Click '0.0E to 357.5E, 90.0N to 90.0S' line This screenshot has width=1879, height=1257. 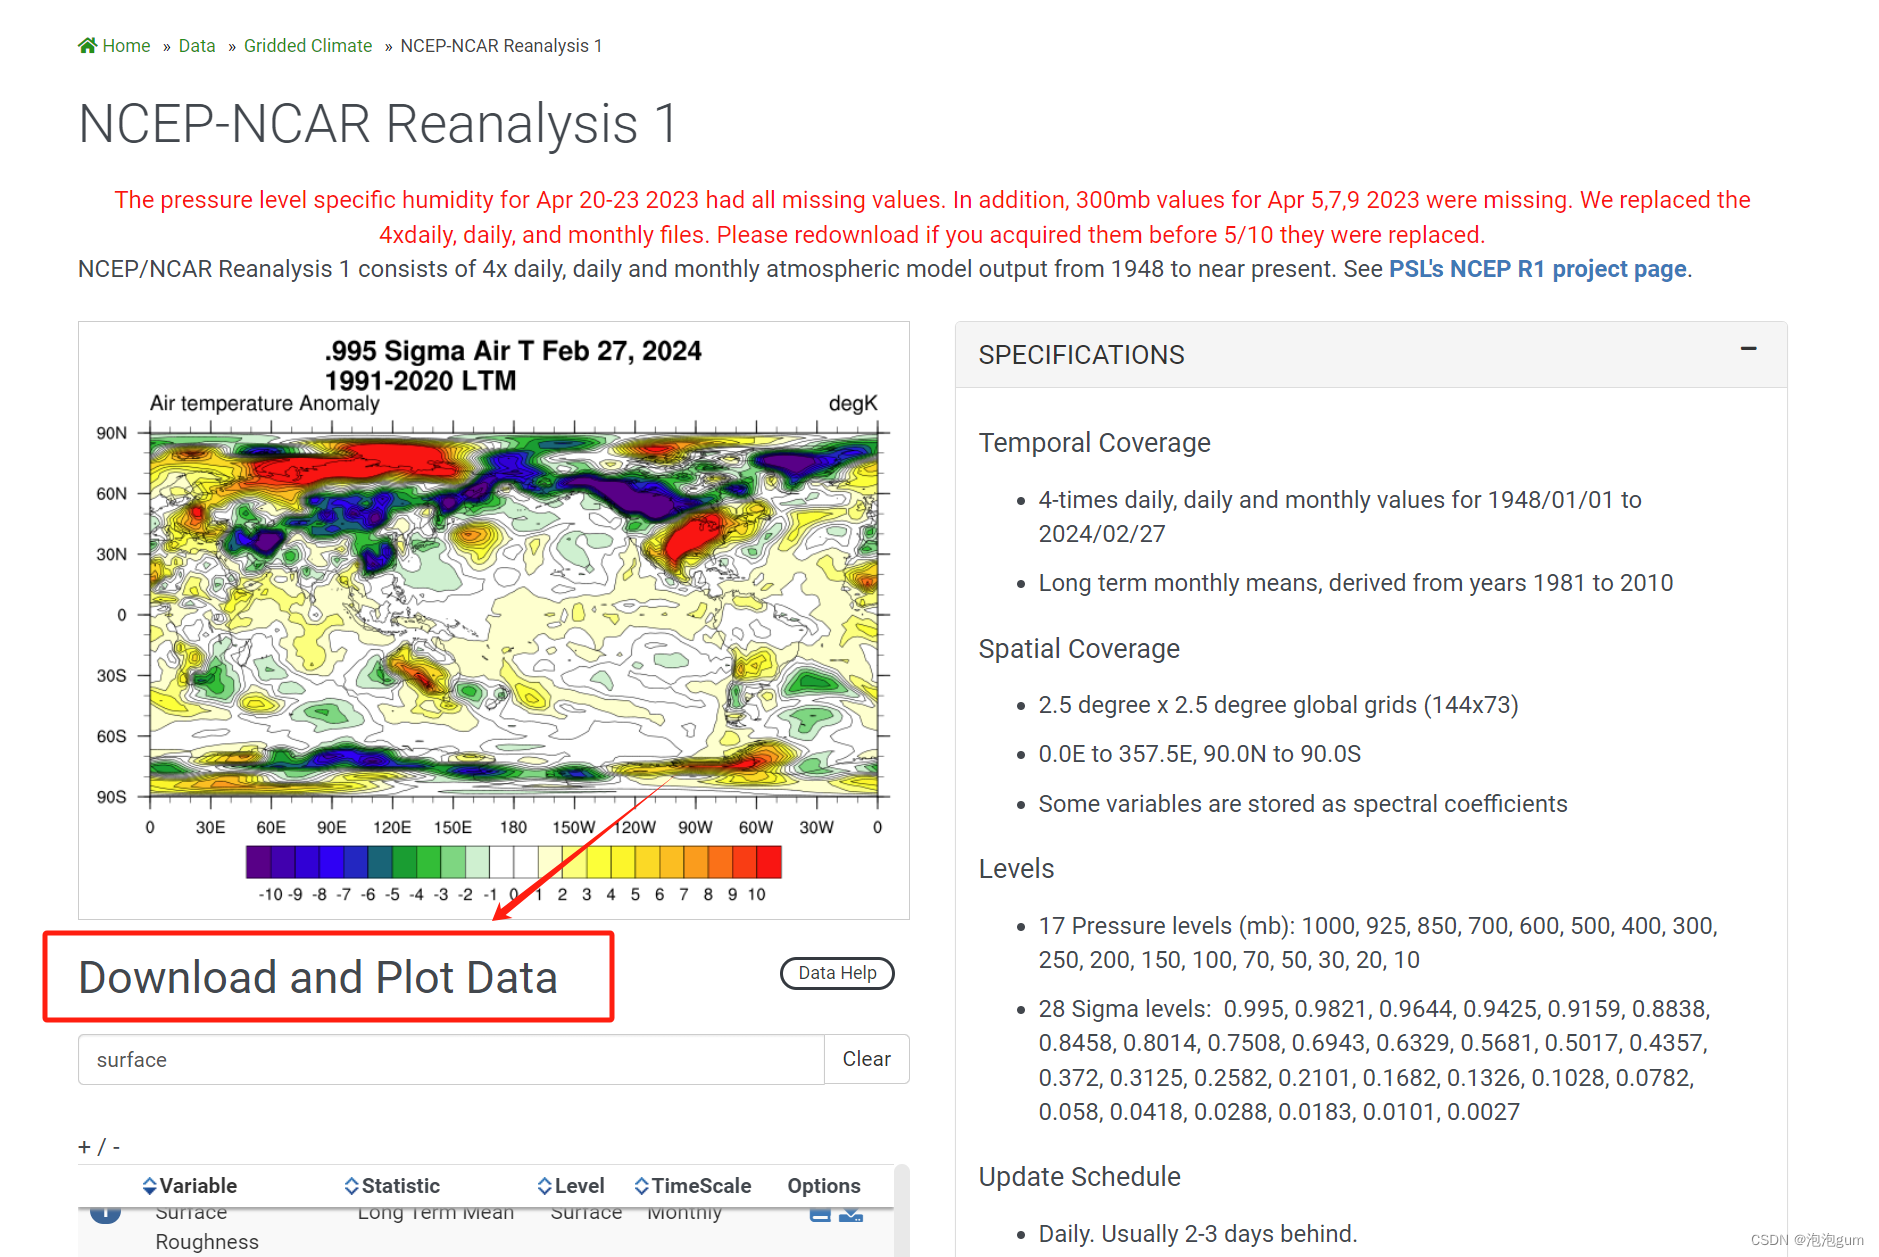coord(1199,754)
